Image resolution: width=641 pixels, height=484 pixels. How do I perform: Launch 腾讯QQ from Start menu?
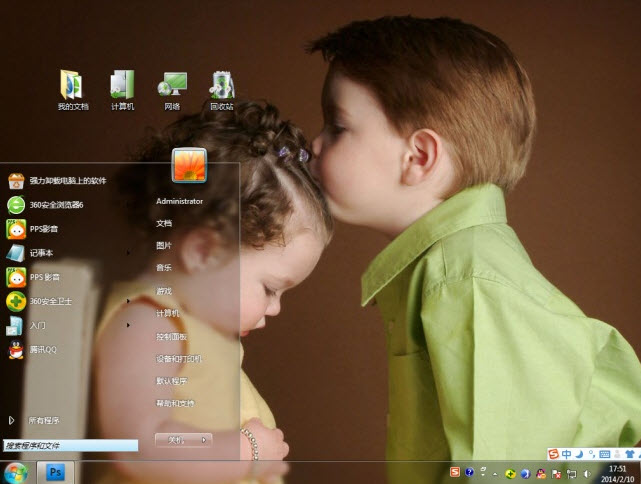click(33, 350)
